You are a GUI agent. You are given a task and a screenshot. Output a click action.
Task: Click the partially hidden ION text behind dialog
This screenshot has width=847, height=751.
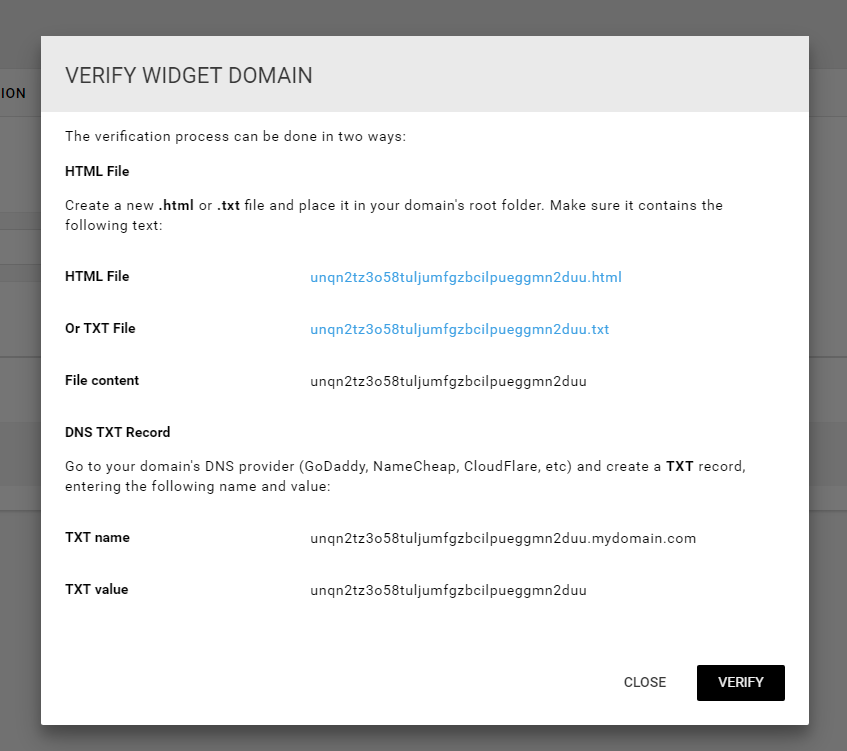(13, 93)
